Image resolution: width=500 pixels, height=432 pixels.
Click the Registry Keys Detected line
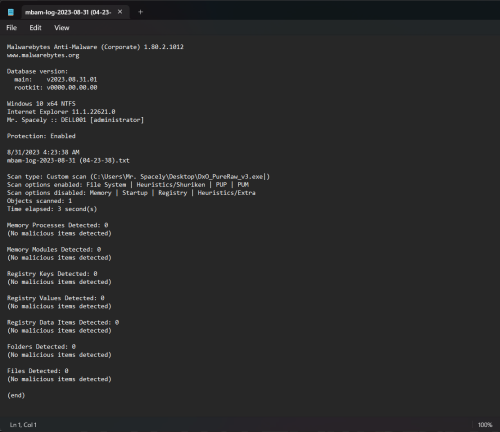(x=52, y=274)
